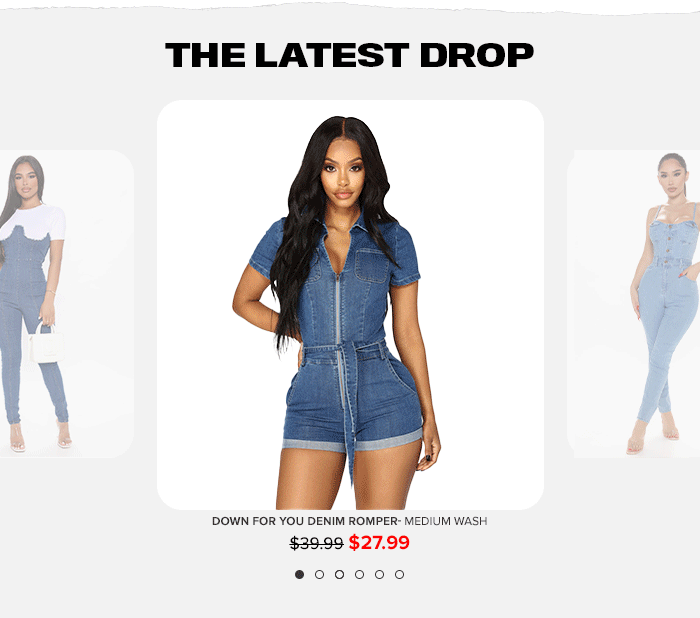Switch to the fifth carousel dot

379,574
